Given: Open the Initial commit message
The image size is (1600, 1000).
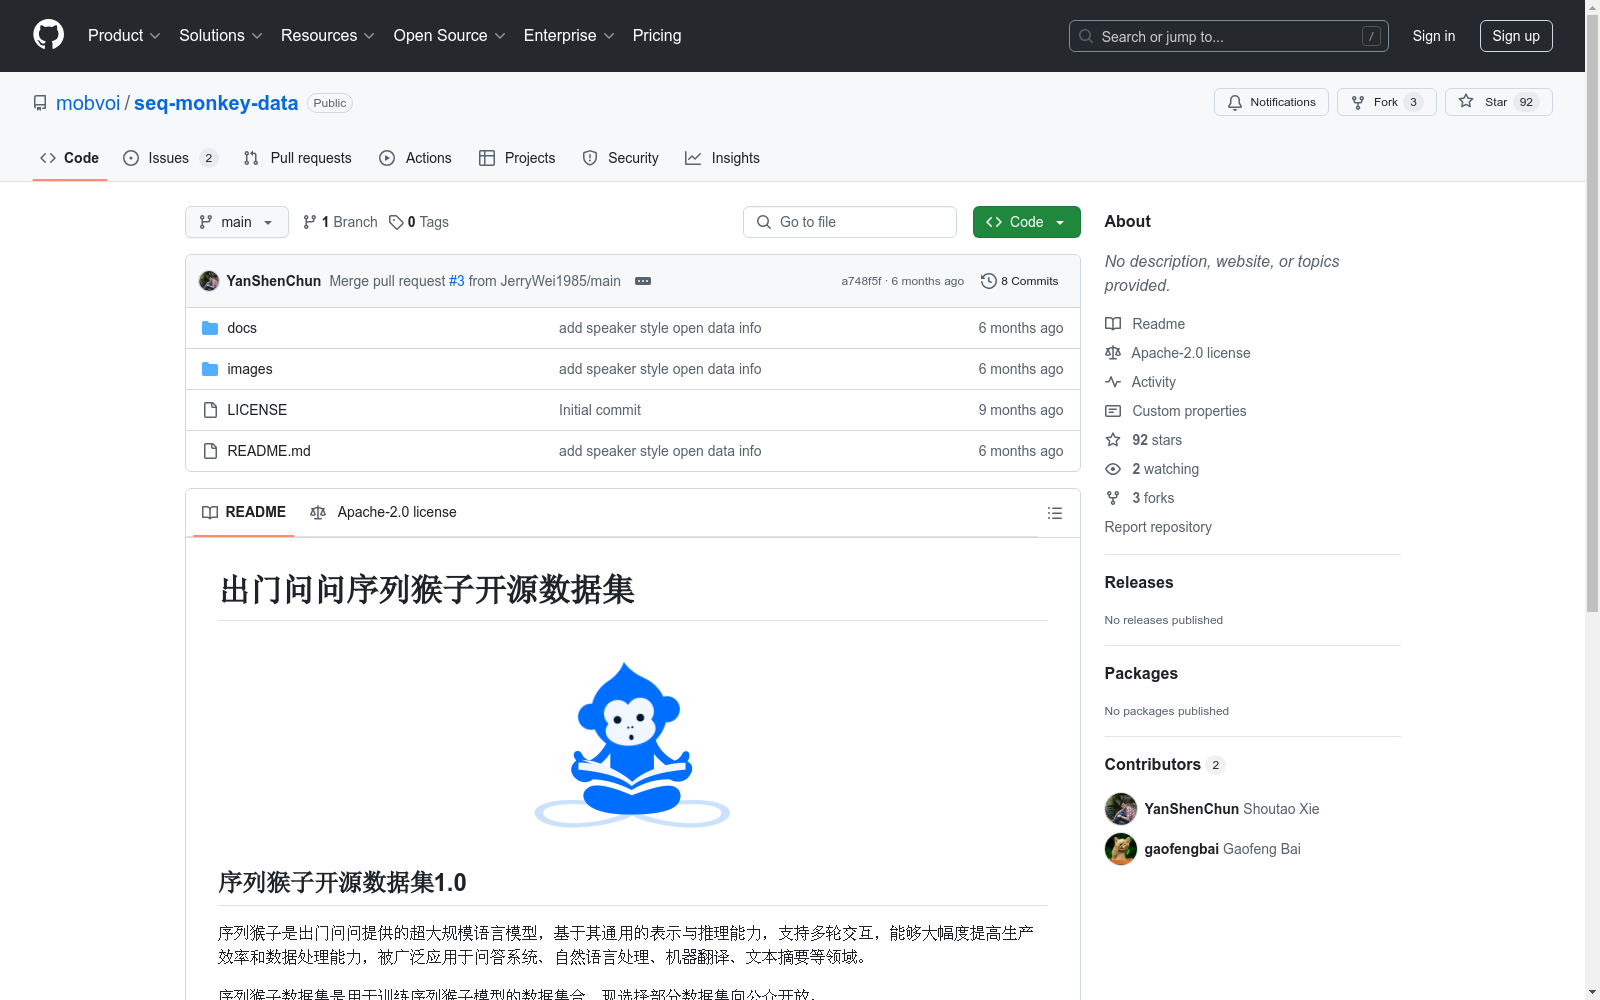Looking at the screenshot, I should tap(600, 410).
